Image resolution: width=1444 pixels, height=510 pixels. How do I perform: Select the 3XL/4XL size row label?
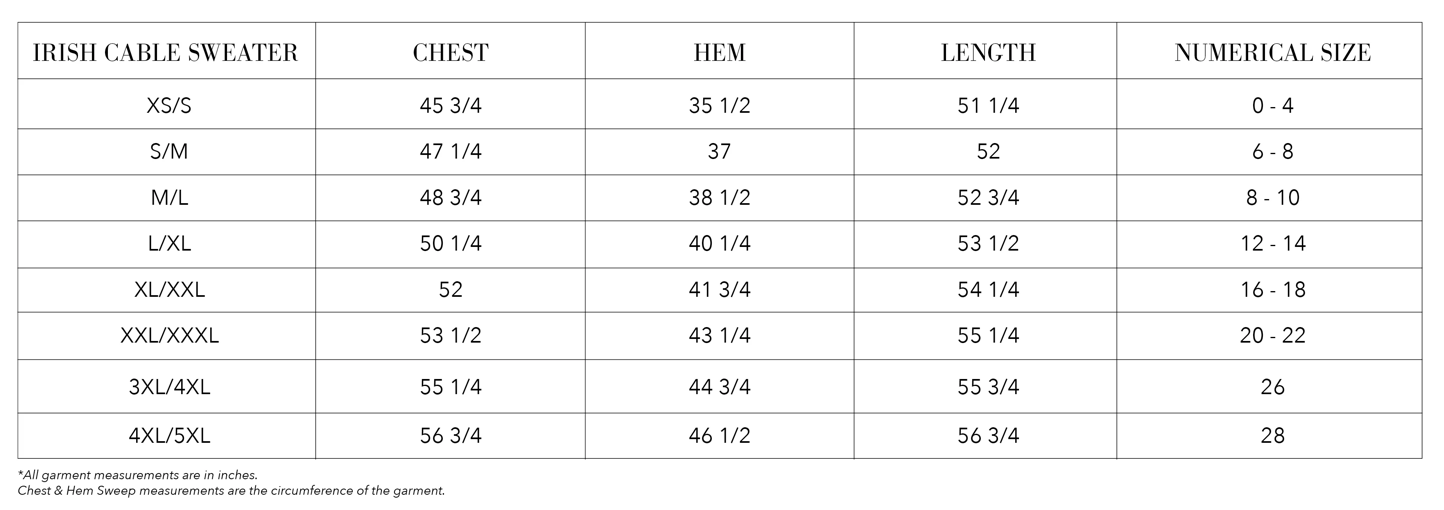(168, 387)
